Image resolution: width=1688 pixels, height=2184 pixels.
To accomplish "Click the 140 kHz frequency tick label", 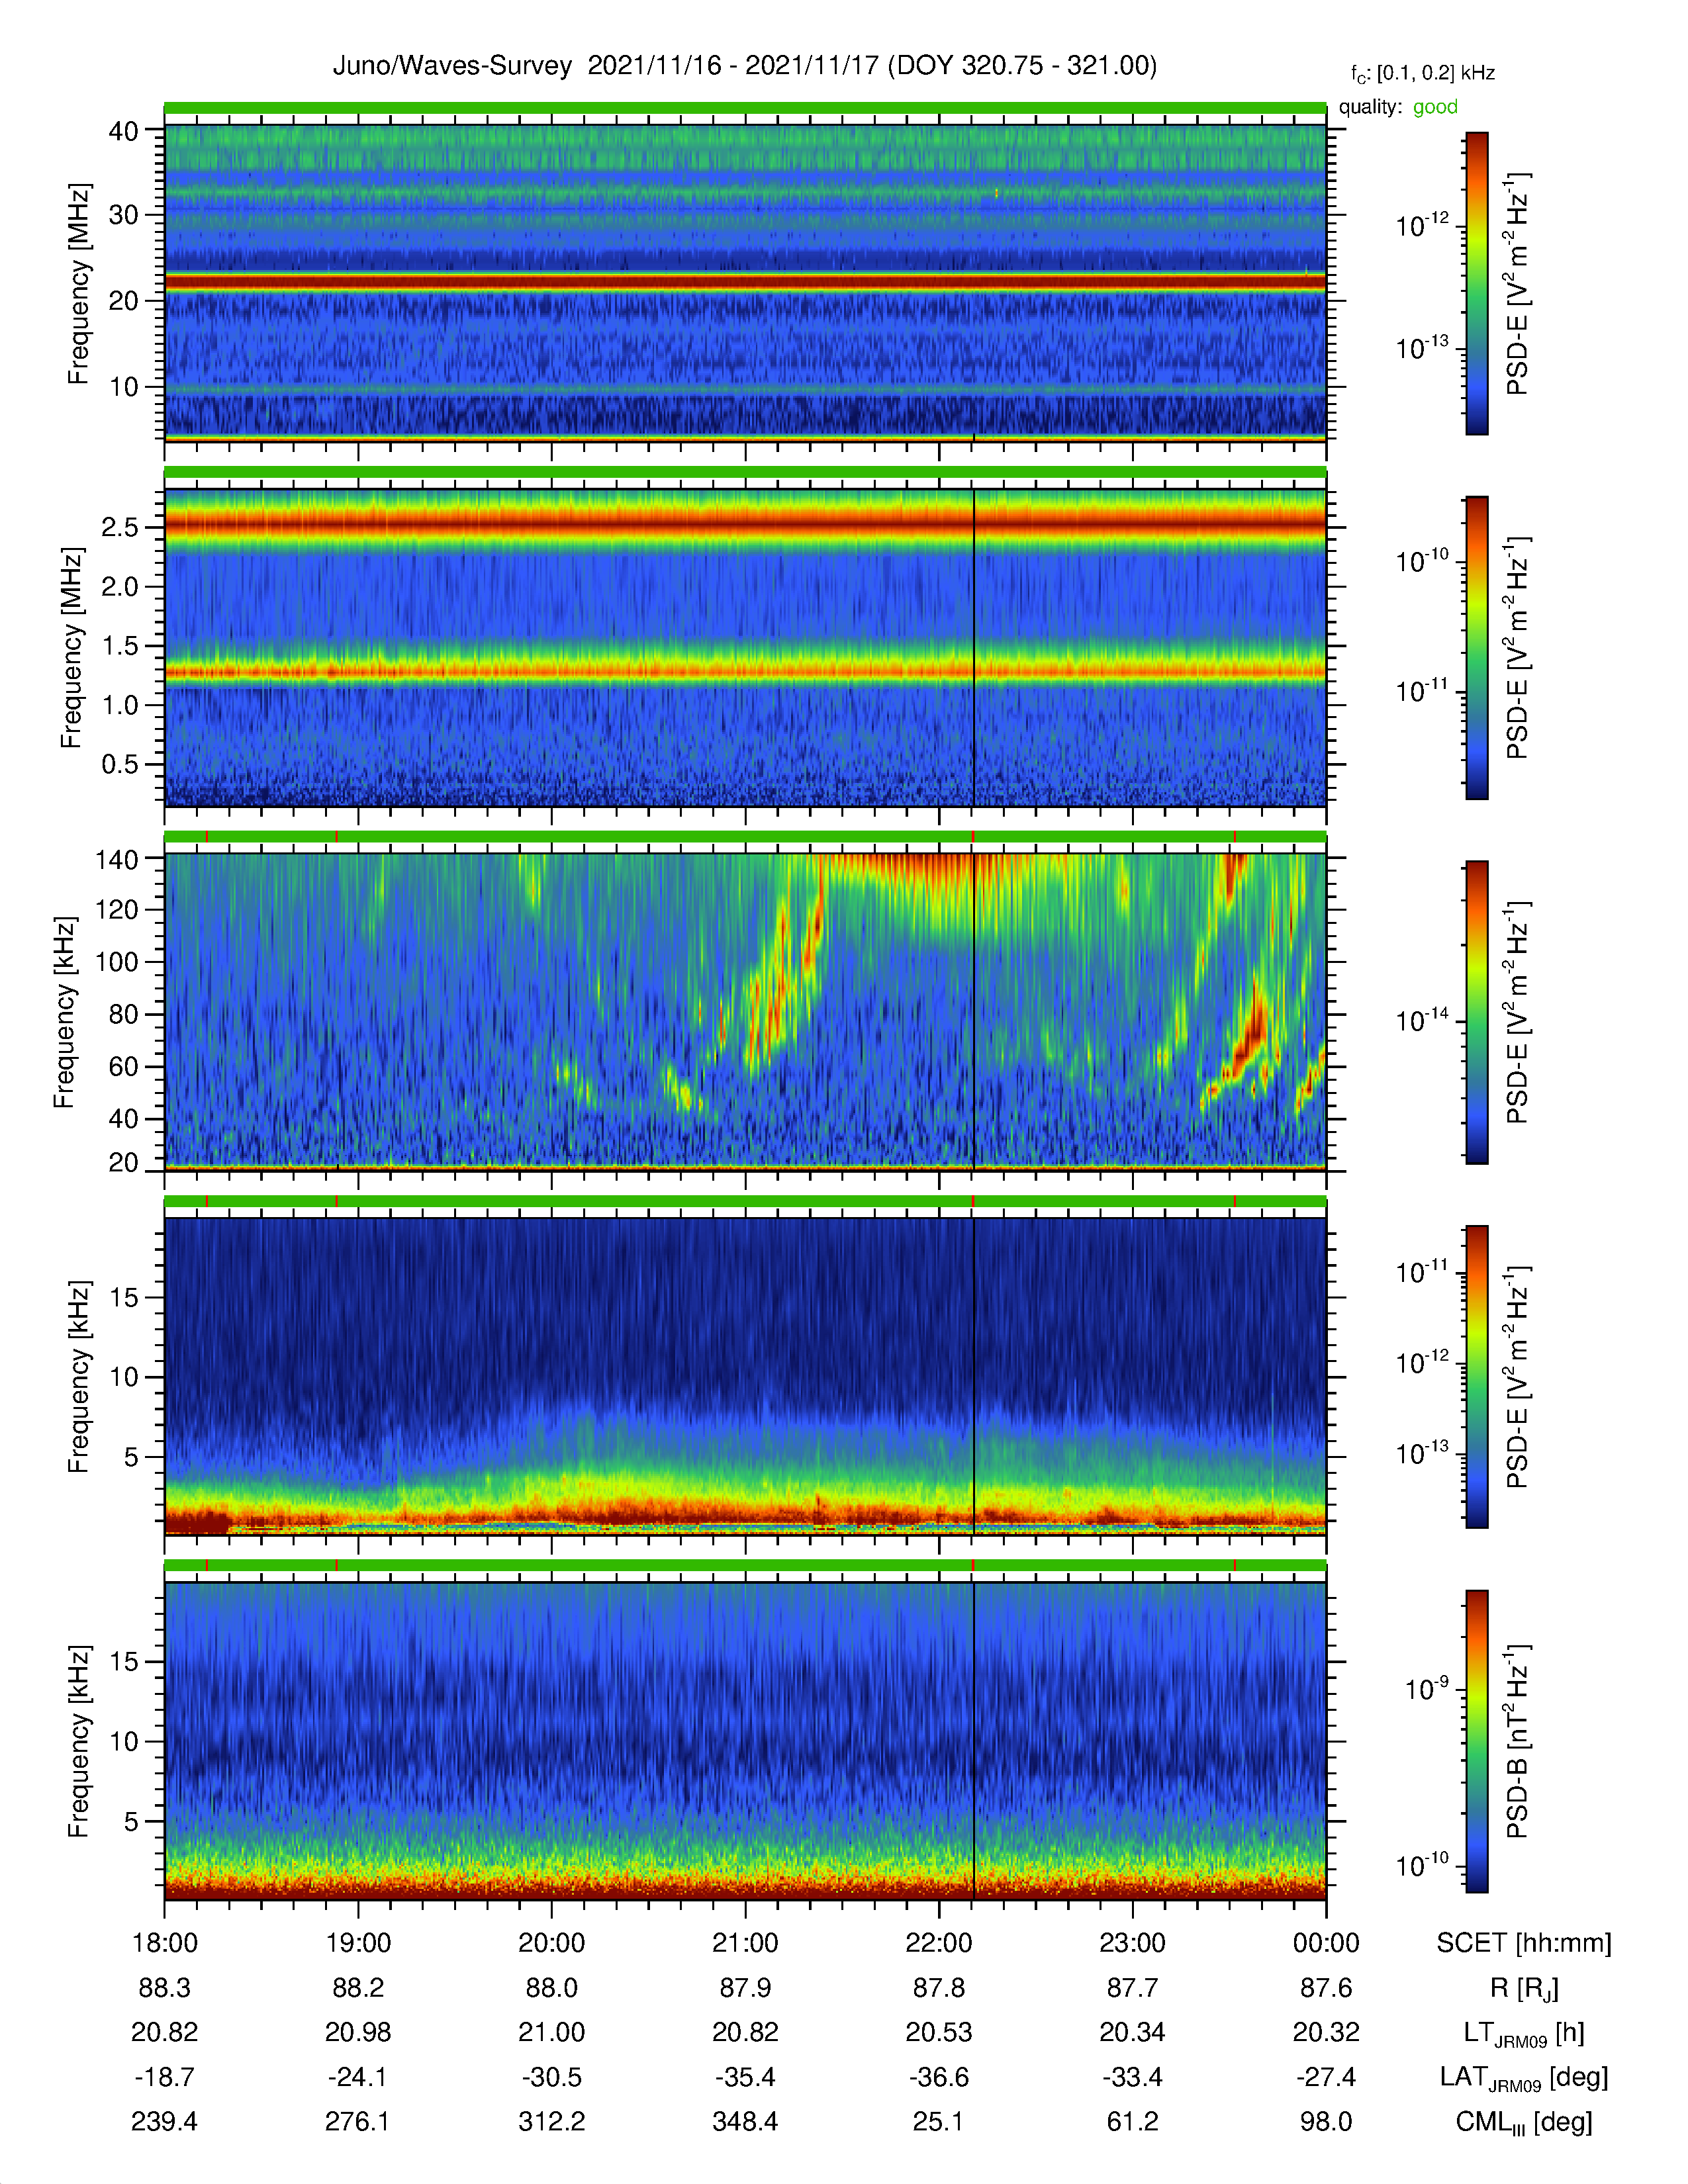I will 116,859.
